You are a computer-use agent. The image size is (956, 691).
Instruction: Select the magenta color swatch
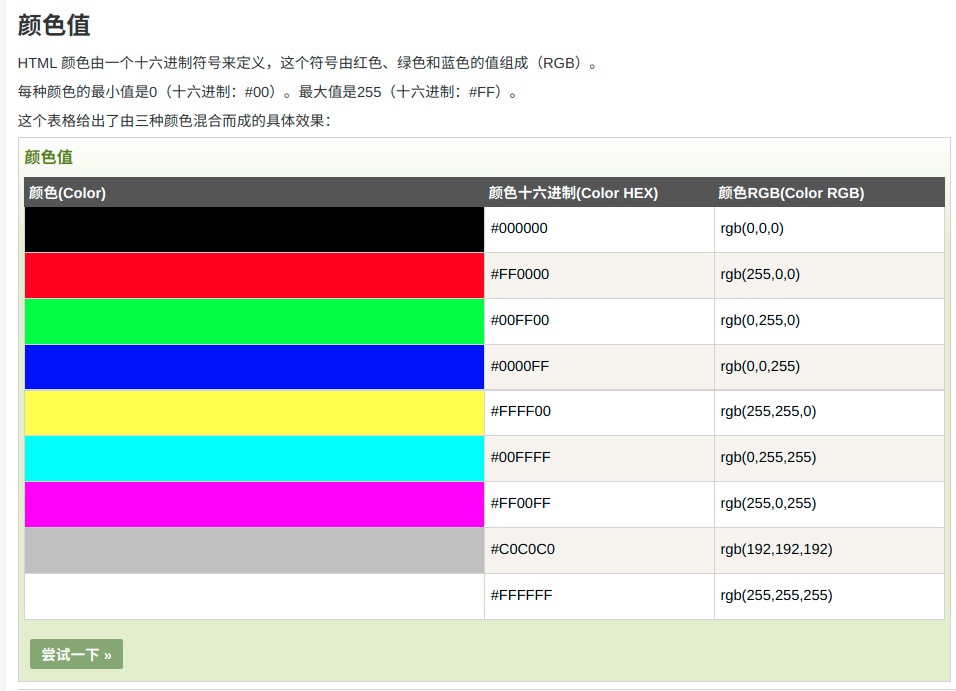(254, 504)
